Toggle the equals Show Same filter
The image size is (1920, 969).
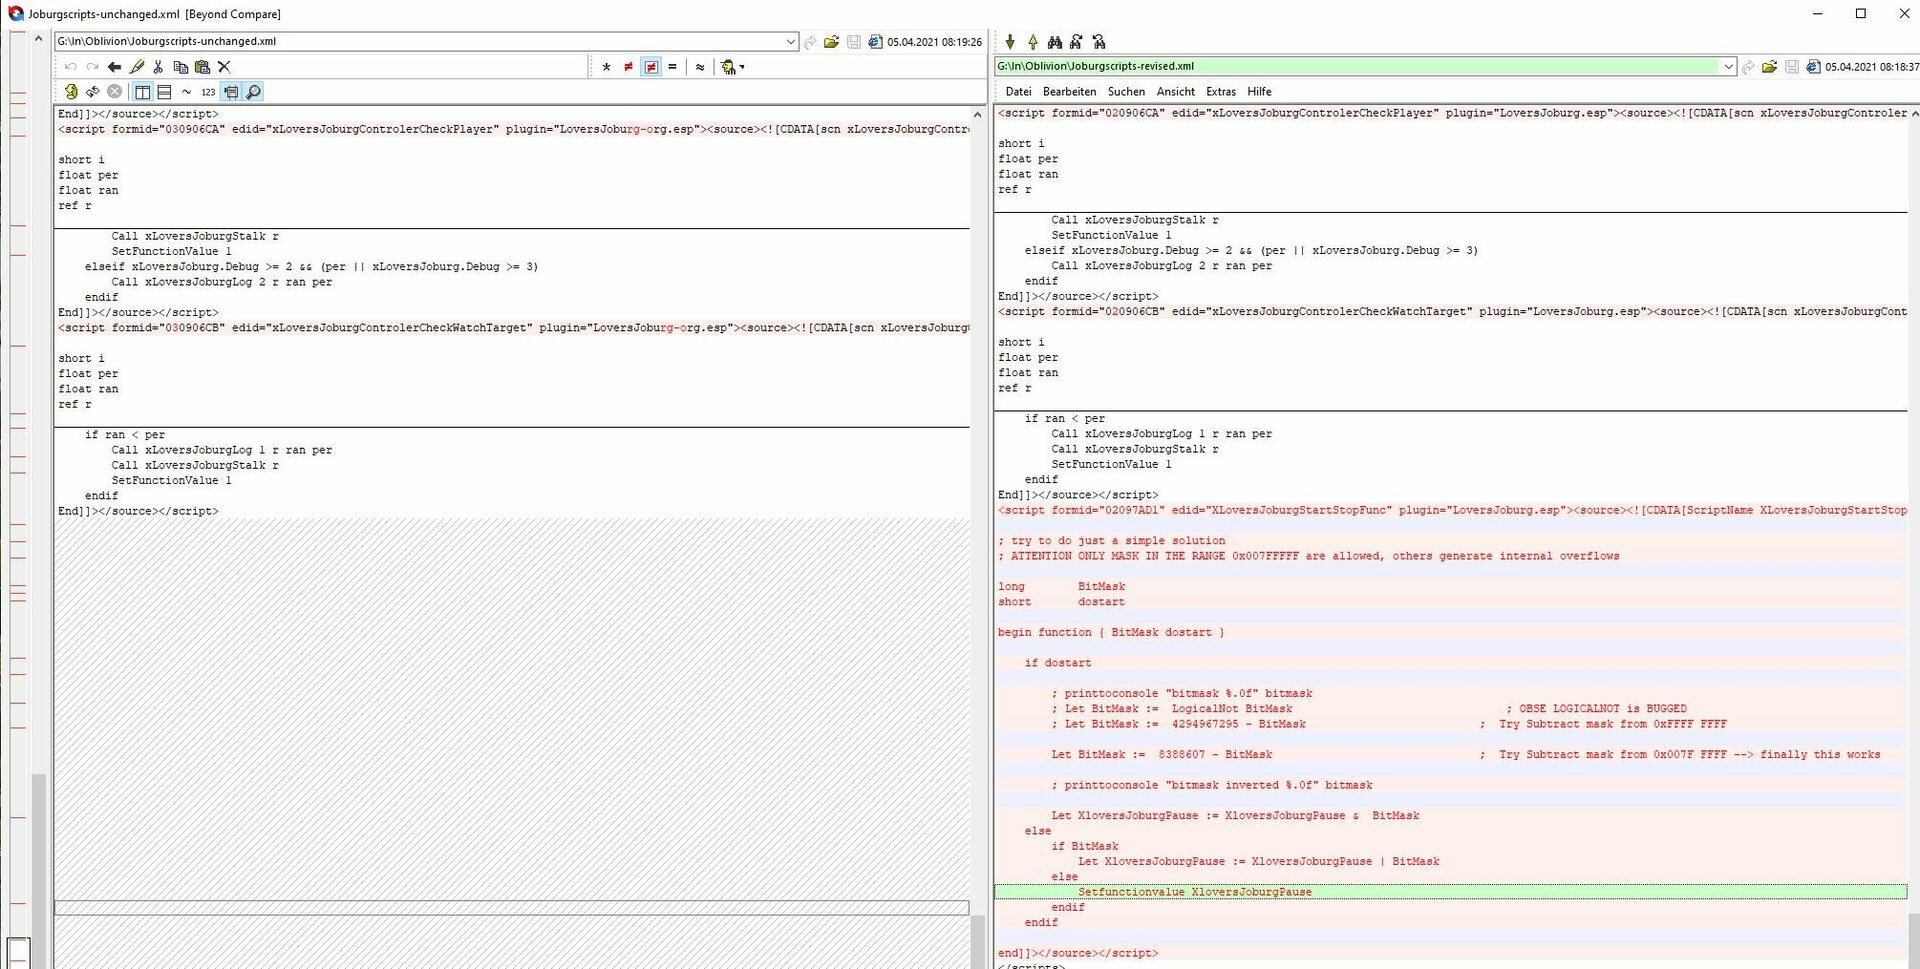[x=672, y=67]
